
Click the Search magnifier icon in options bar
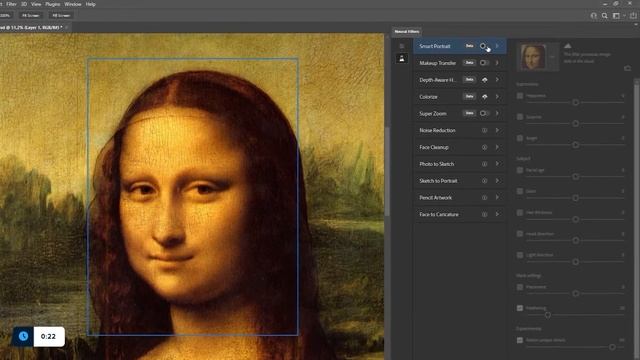tap(605, 16)
